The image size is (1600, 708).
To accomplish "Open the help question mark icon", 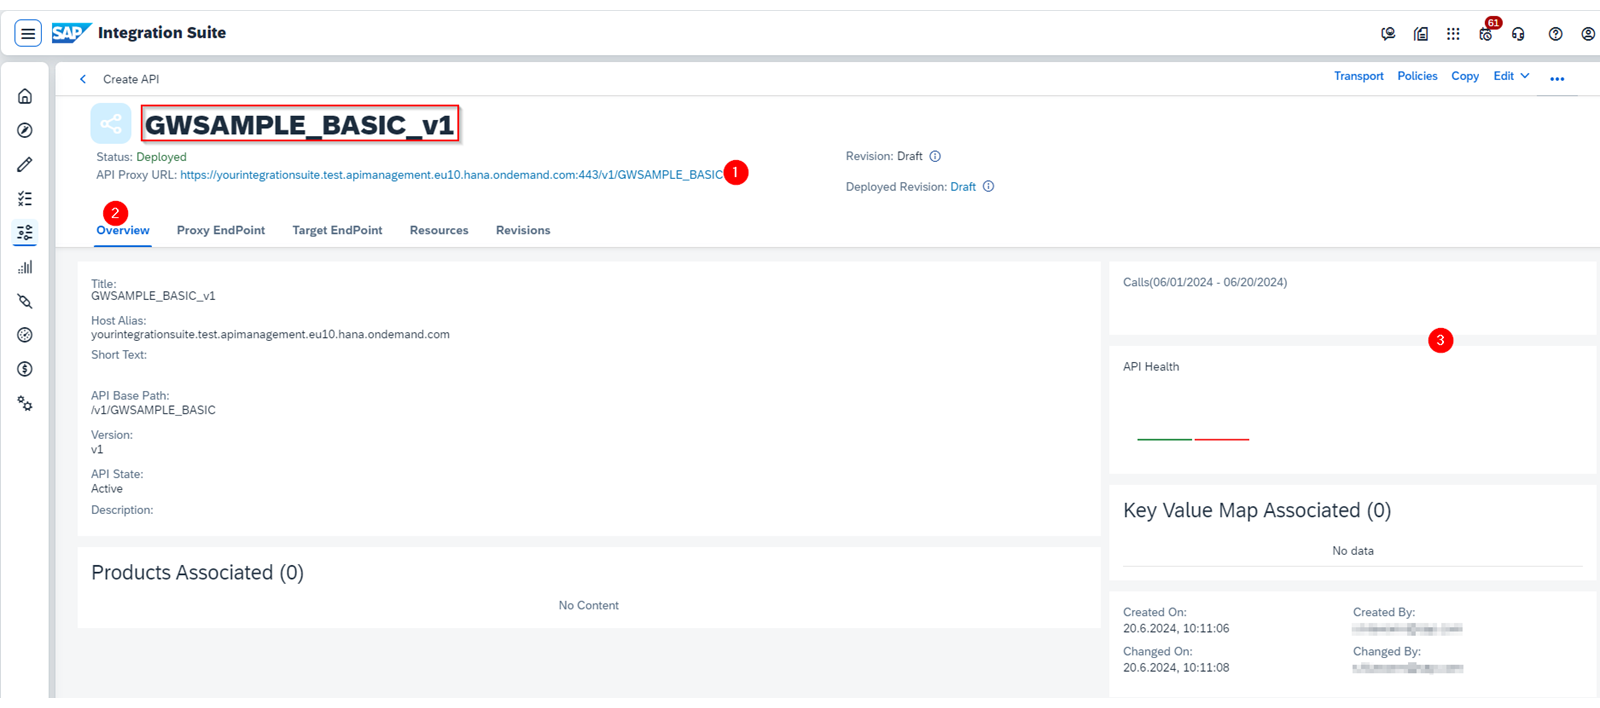I will coord(1555,34).
